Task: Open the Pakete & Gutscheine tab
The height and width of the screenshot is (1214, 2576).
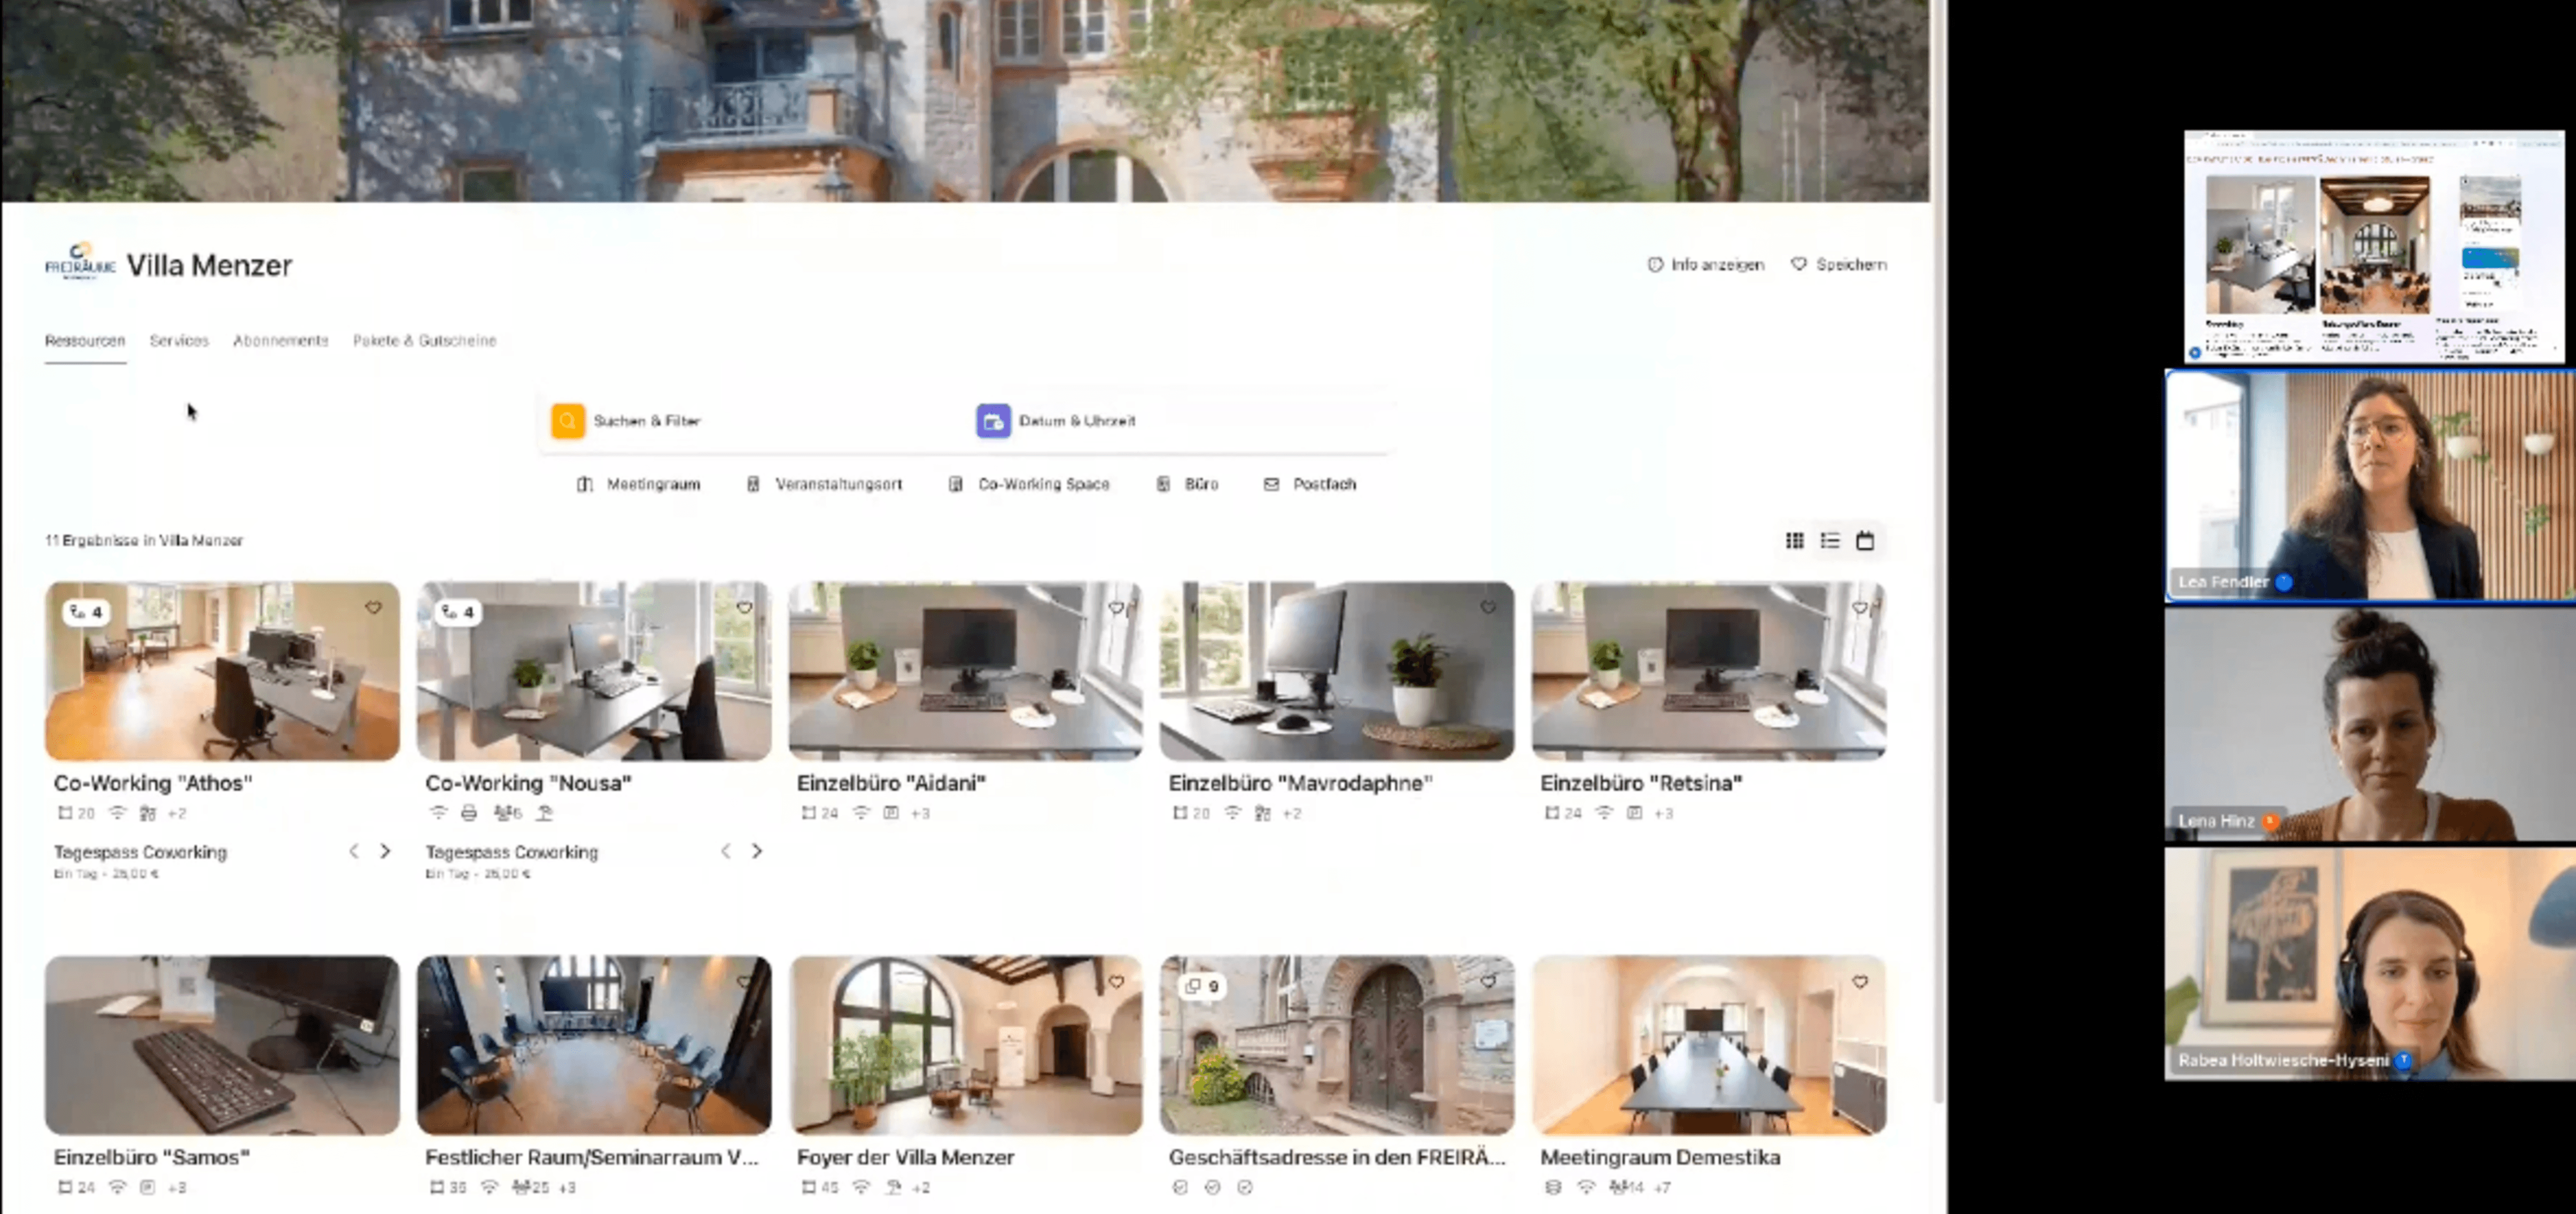Action: point(424,341)
